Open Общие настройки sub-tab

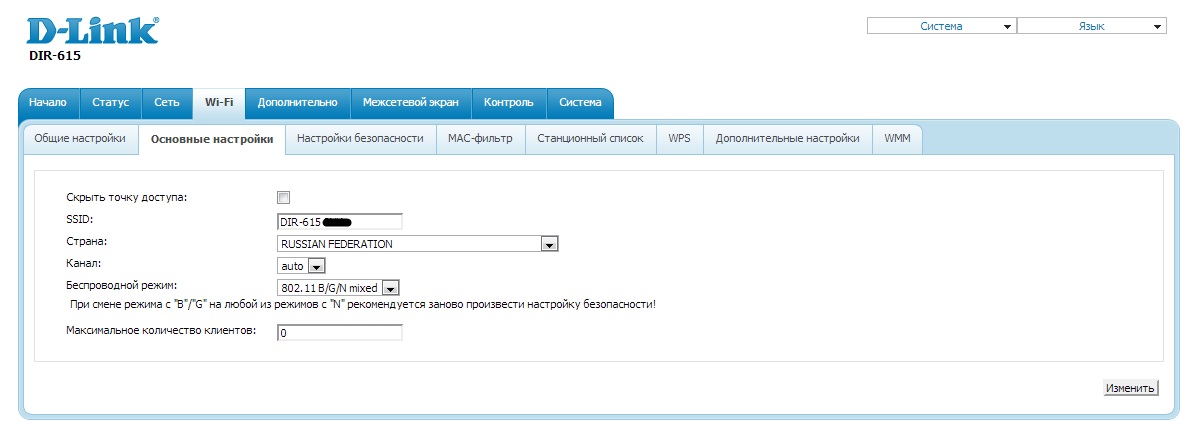(x=80, y=139)
